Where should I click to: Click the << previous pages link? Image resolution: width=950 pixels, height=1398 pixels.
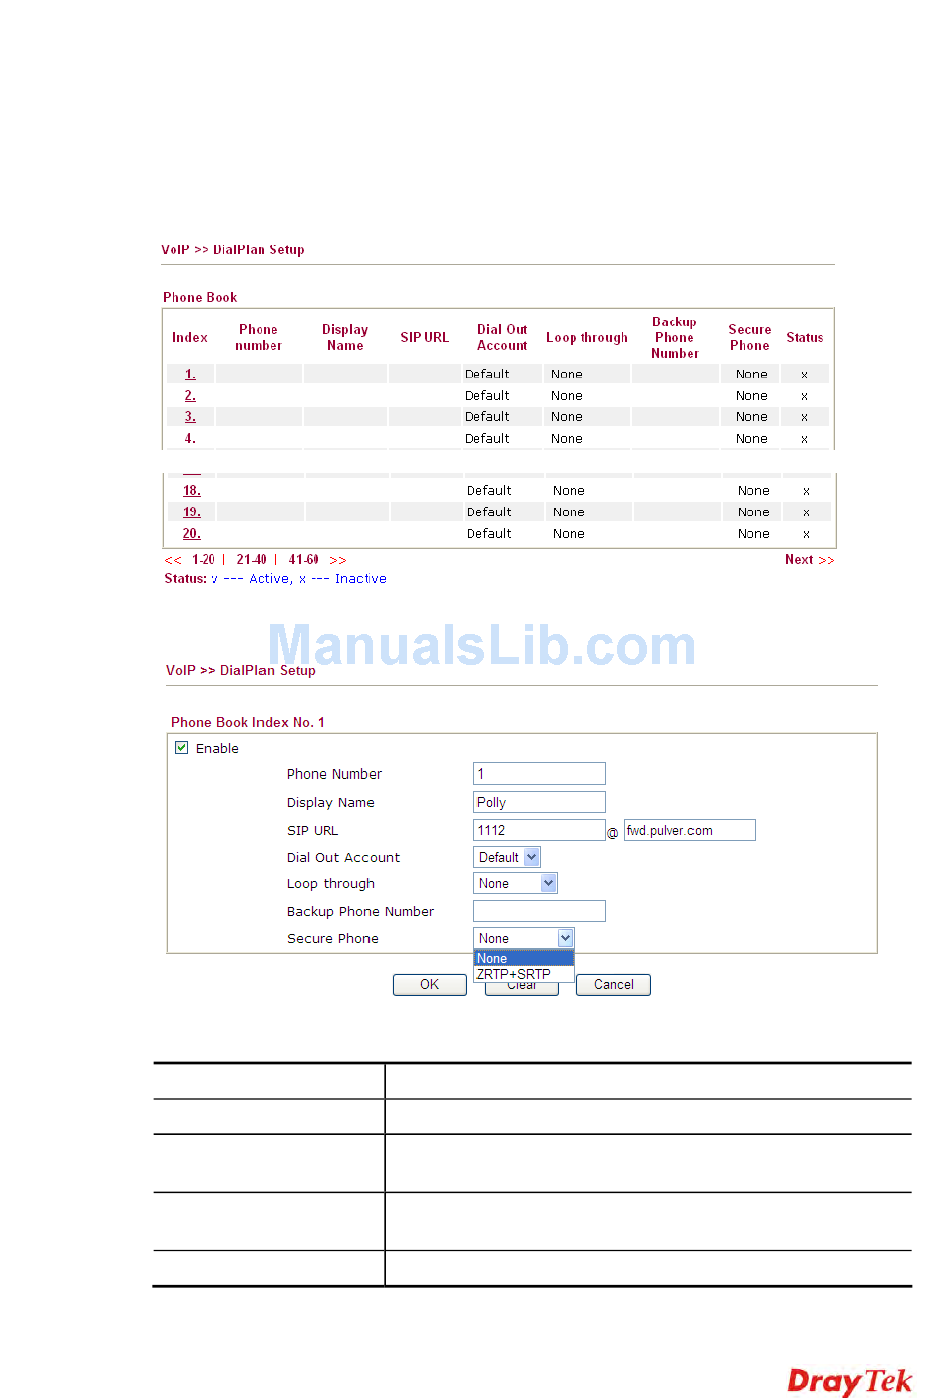pos(173,560)
